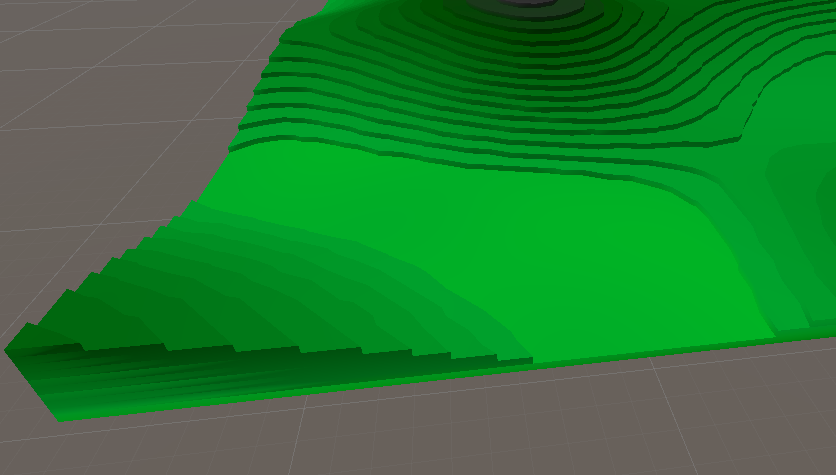Click the leftmost pointed corner of the terrain
836x475 pixels.
coord(7,350)
